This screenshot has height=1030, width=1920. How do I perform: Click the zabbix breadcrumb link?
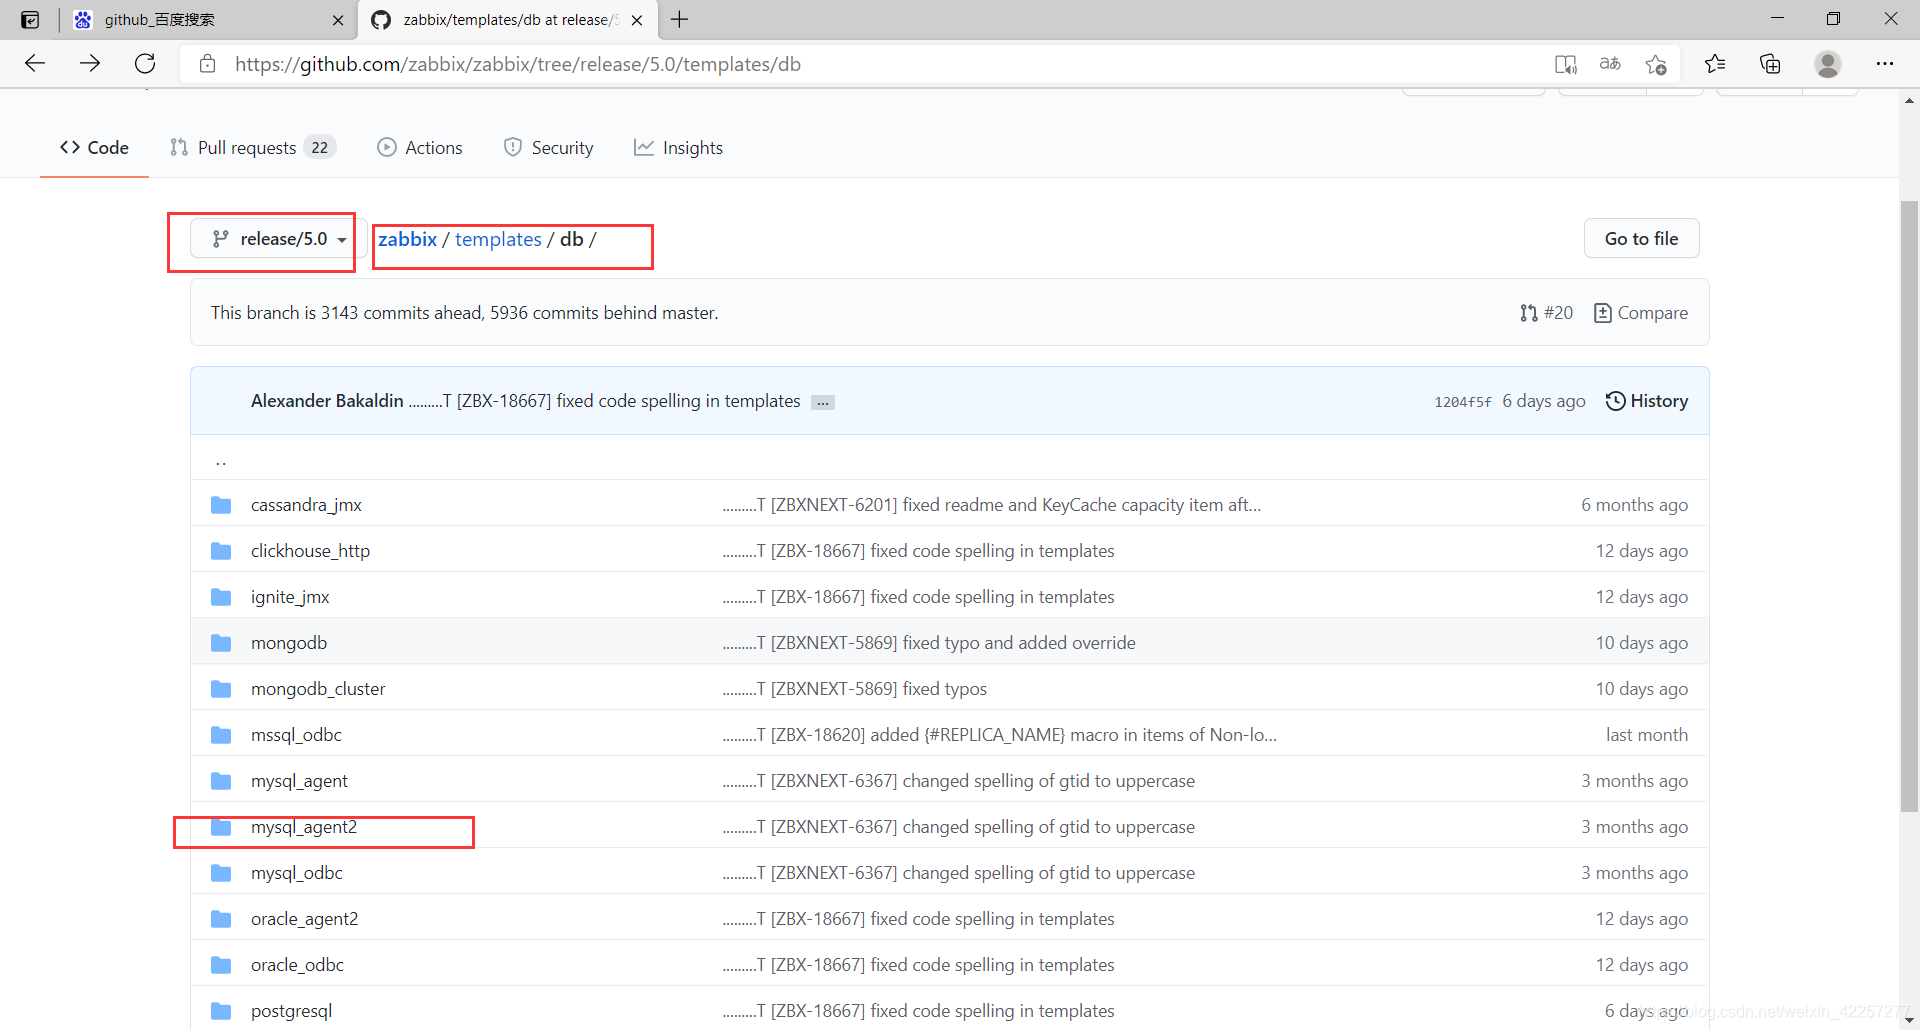coord(407,239)
